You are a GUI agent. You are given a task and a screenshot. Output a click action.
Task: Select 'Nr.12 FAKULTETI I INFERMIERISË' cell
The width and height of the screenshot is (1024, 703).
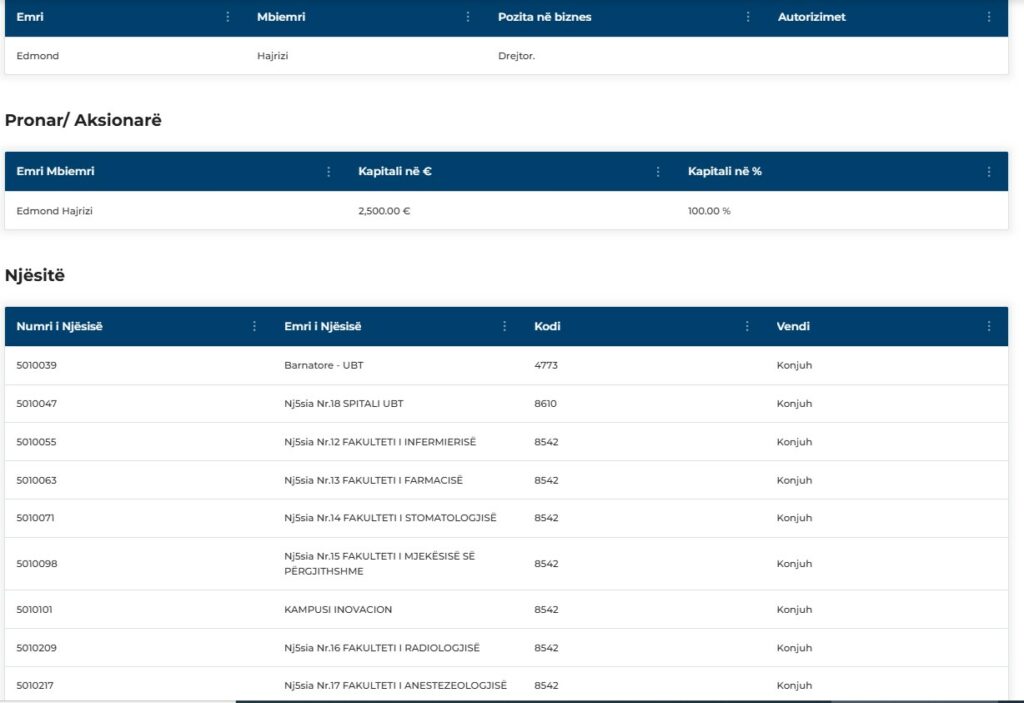pos(380,442)
